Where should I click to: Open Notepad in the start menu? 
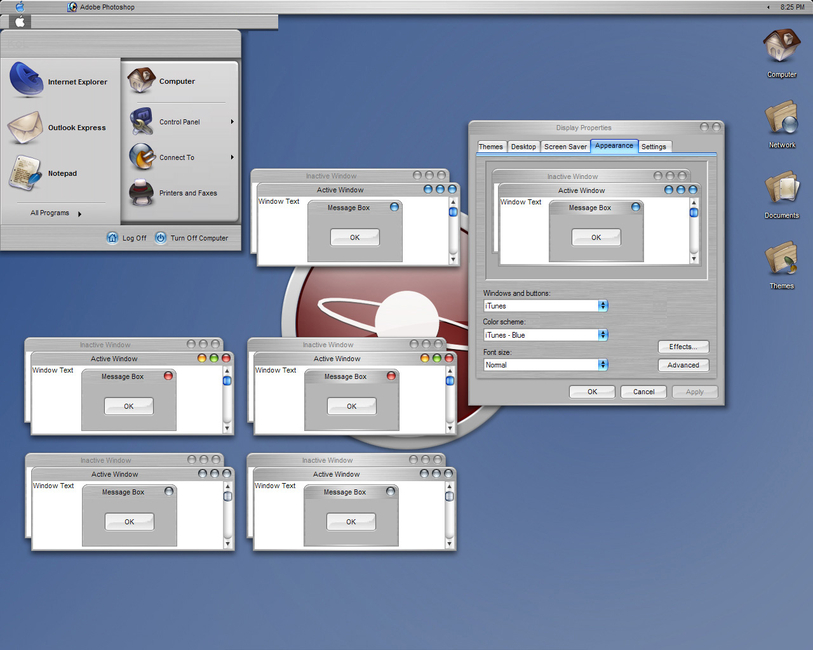(x=44, y=173)
